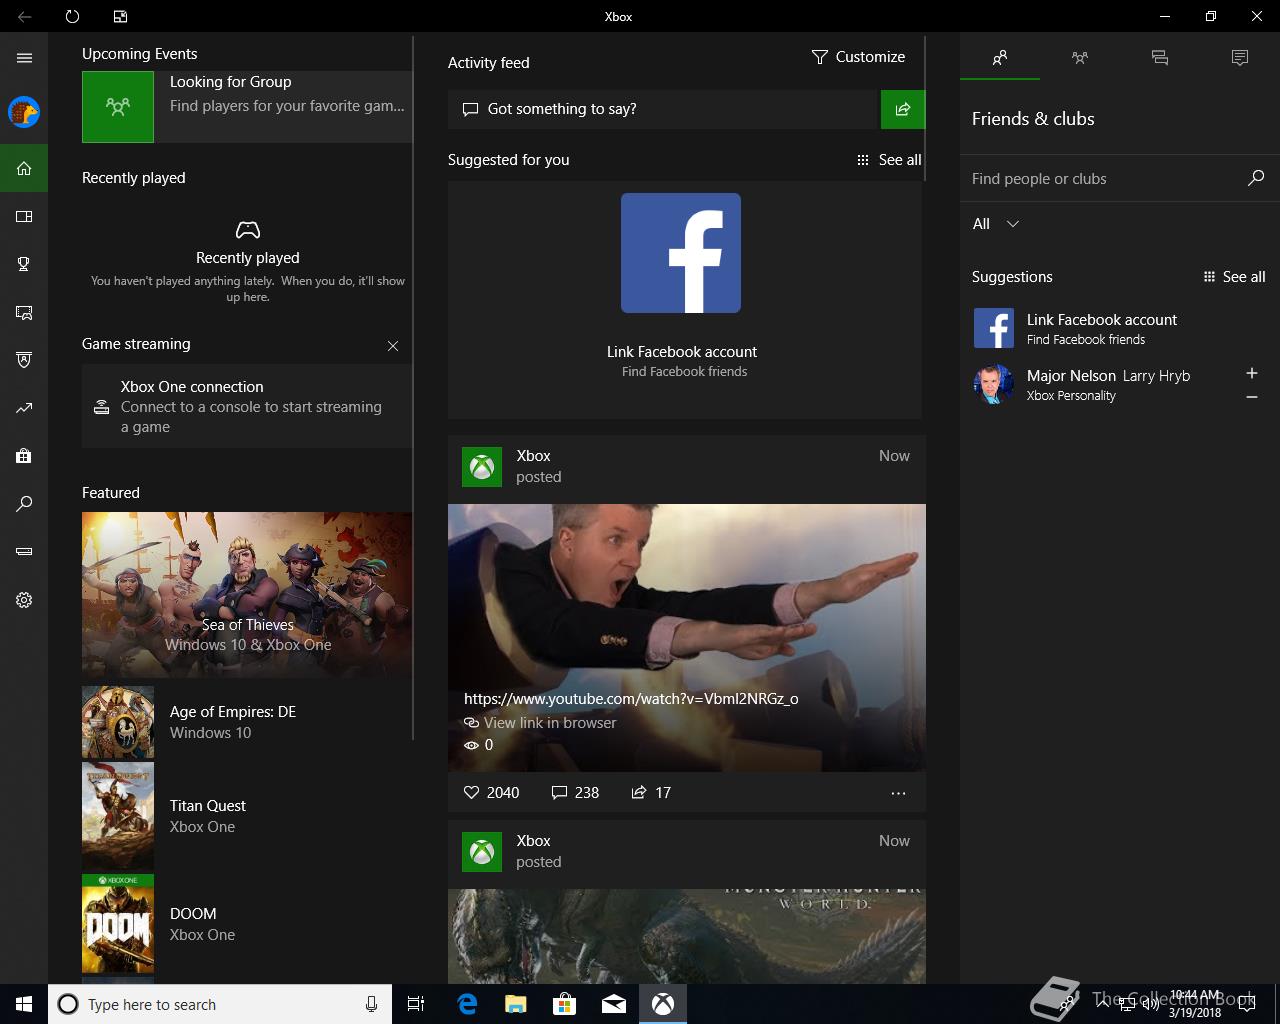Viewport: 1280px width, 1024px height.
Task: Switch to Messages tab icon
Action: point(1160,58)
